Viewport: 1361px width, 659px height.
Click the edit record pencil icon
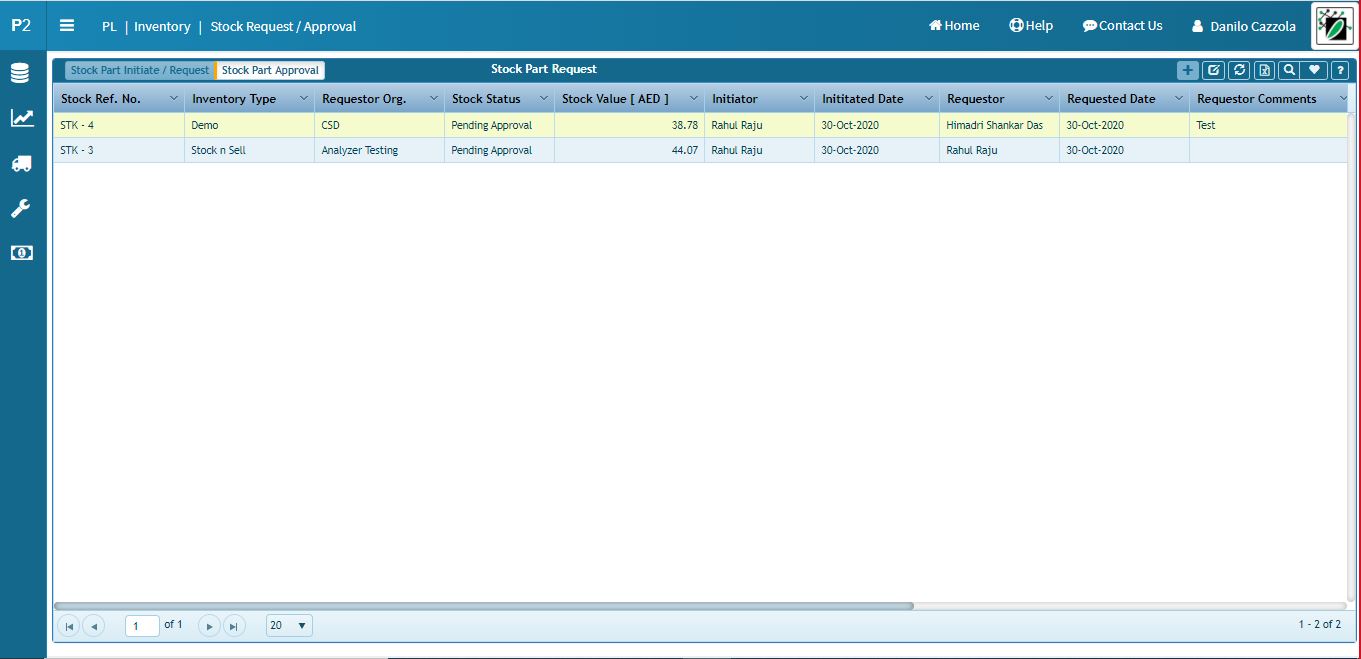(x=1213, y=70)
